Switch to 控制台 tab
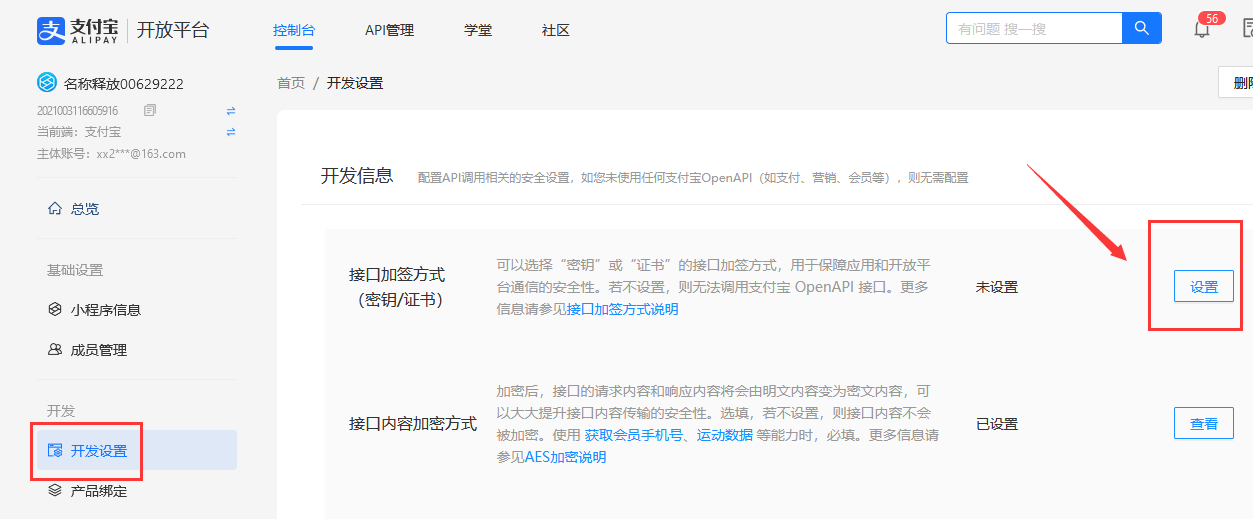1253x519 pixels. [x=294, y=30]
